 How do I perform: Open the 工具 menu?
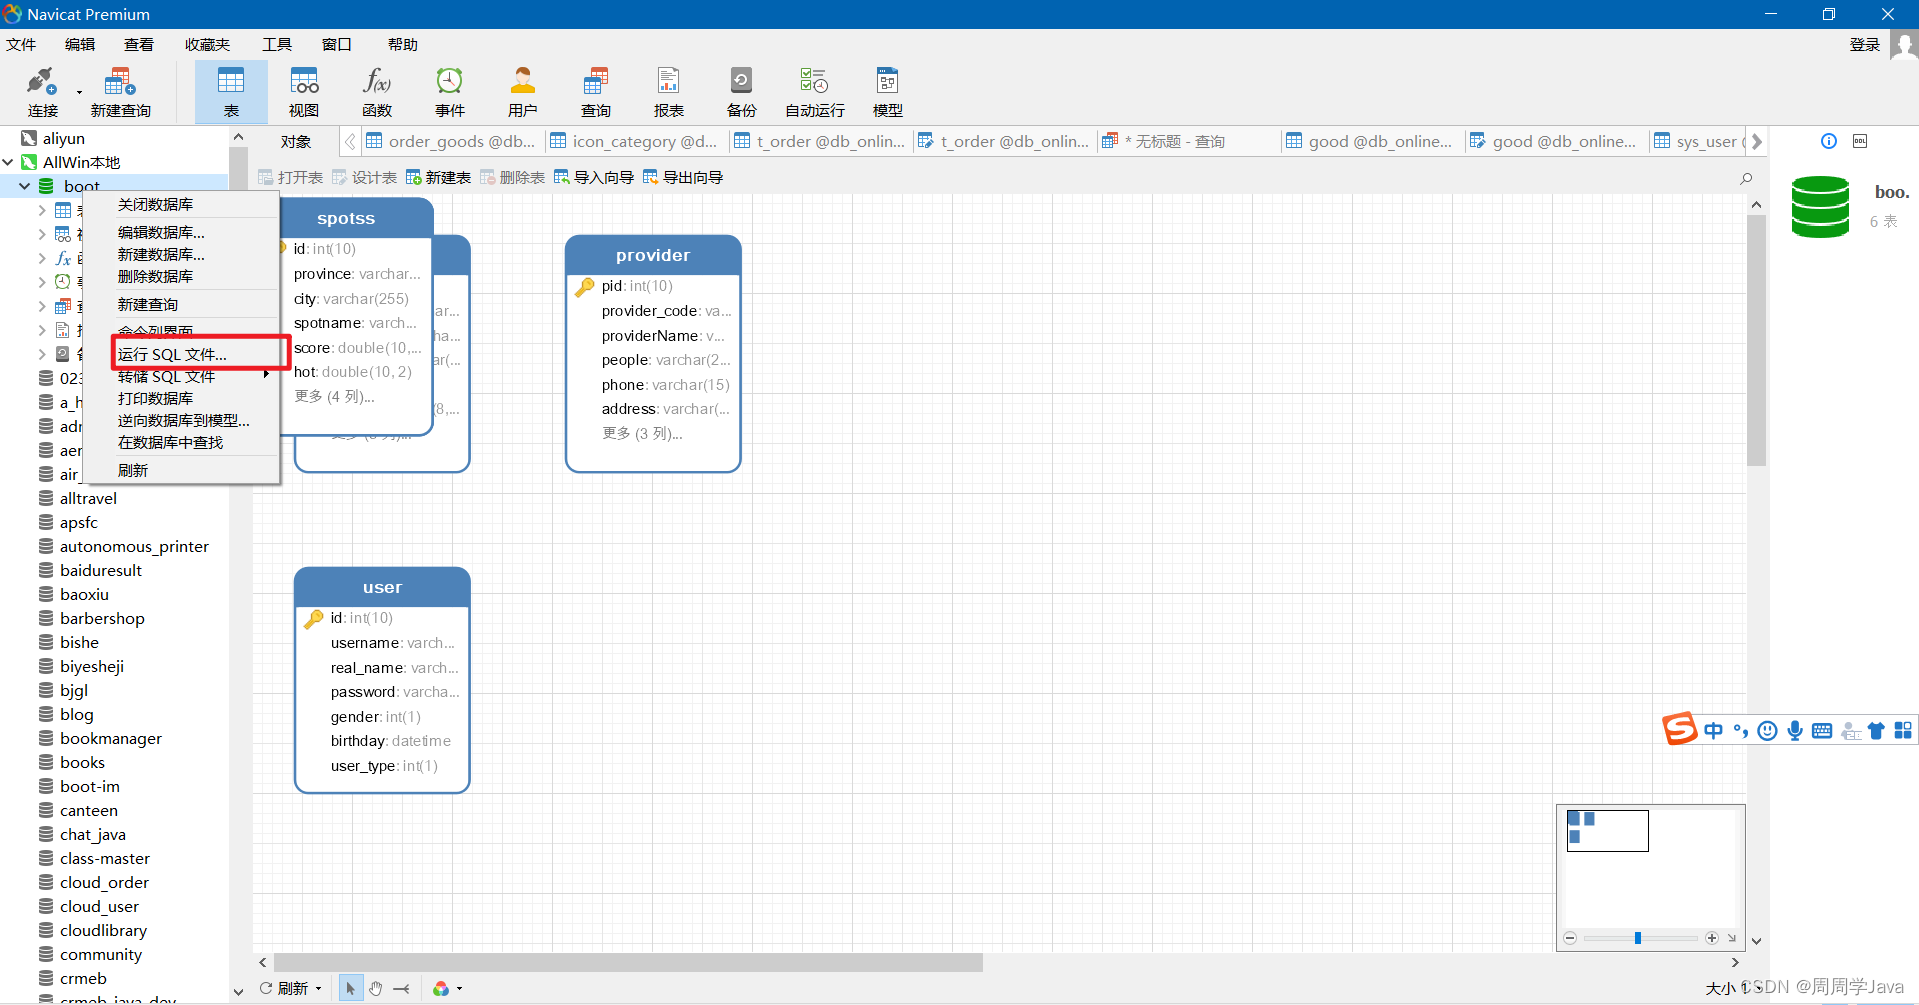coord(277,45)
